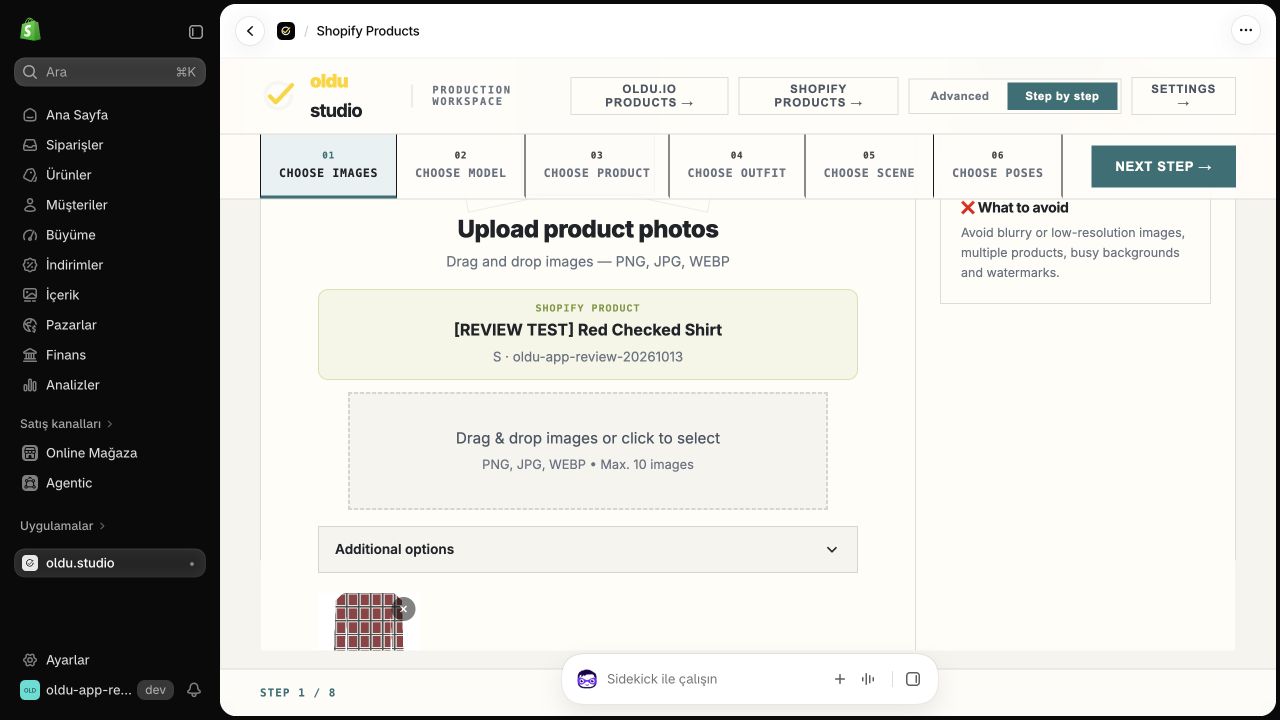
Task: Open Büyüme growth megaphone icon
Action: click(30, 235)
